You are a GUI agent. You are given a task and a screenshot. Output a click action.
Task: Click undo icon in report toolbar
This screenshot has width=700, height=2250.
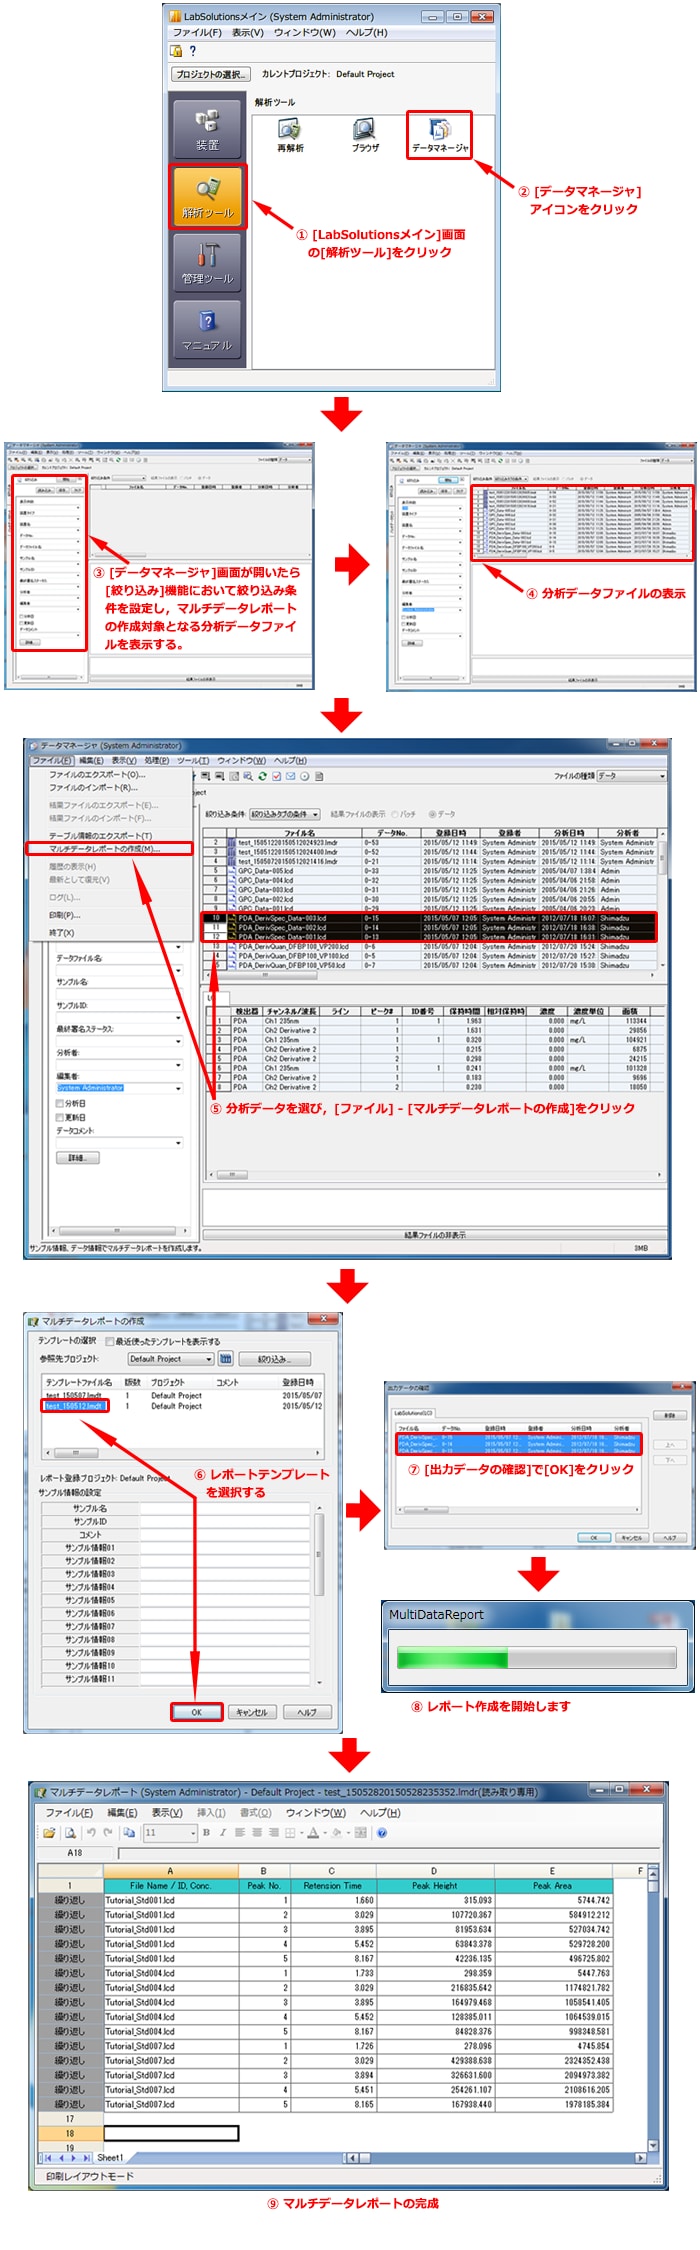91,1833
